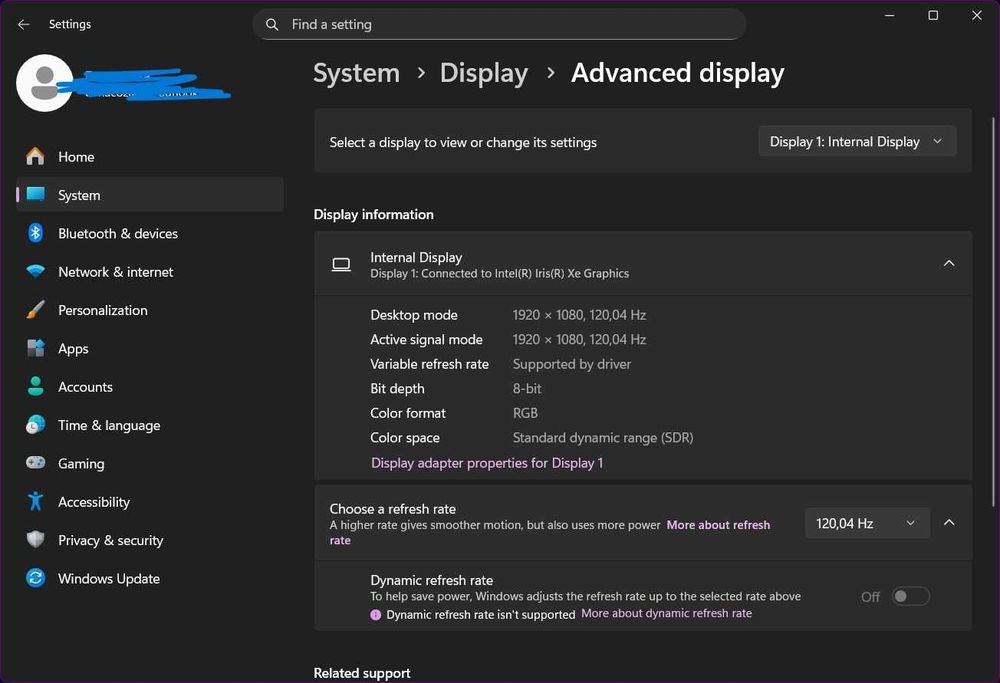Open Bluetooth & devices via its icon
This screenshot has width=1000, height=683.
point(36,233)
